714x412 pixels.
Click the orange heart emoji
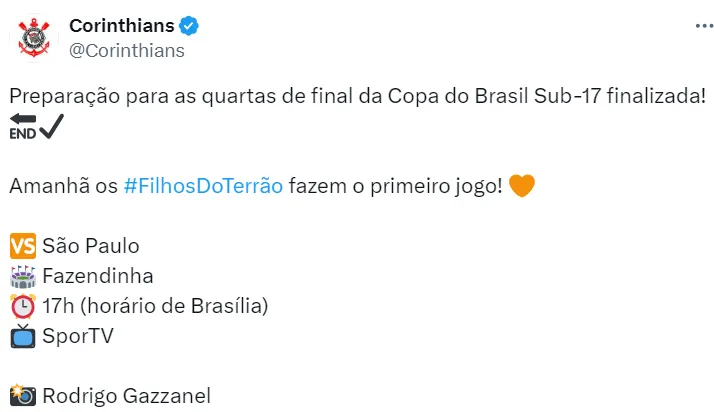(x=522, y=186)
